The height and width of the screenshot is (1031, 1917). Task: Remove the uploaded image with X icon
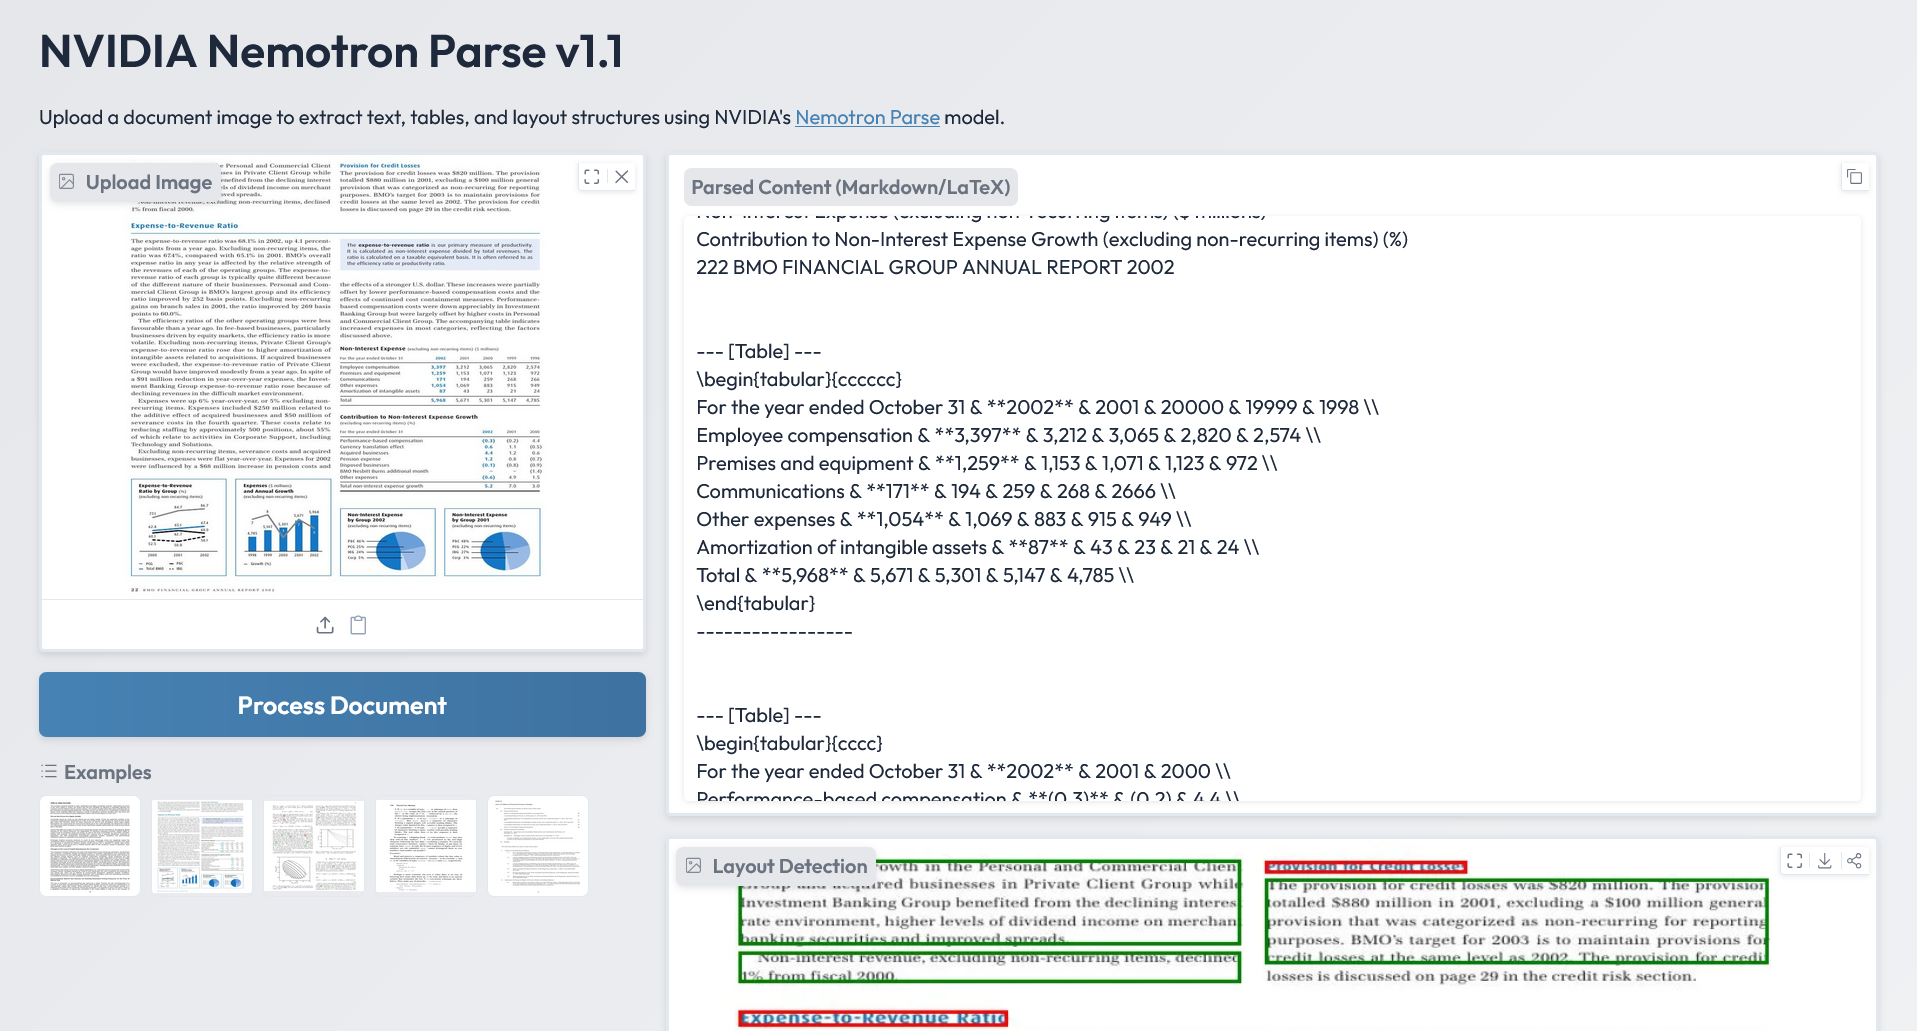coord(622,177)
